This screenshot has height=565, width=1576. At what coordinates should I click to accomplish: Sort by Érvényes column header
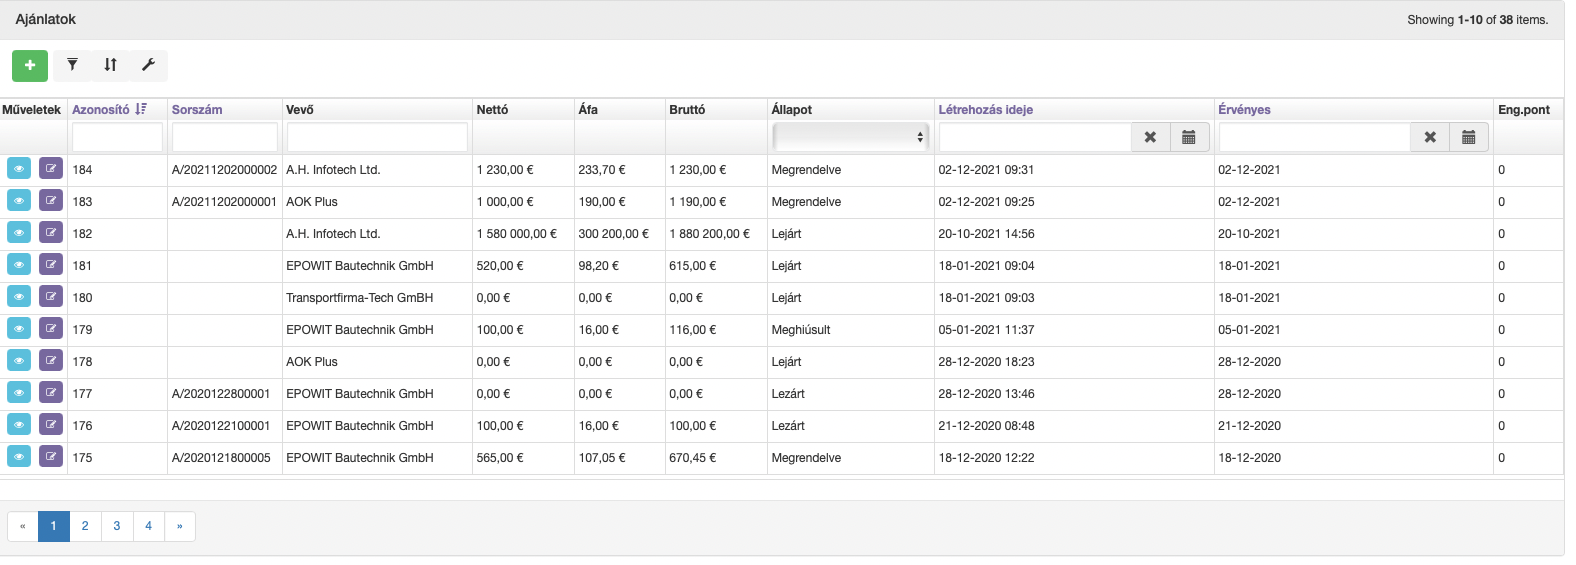(x=1244, y=109)
